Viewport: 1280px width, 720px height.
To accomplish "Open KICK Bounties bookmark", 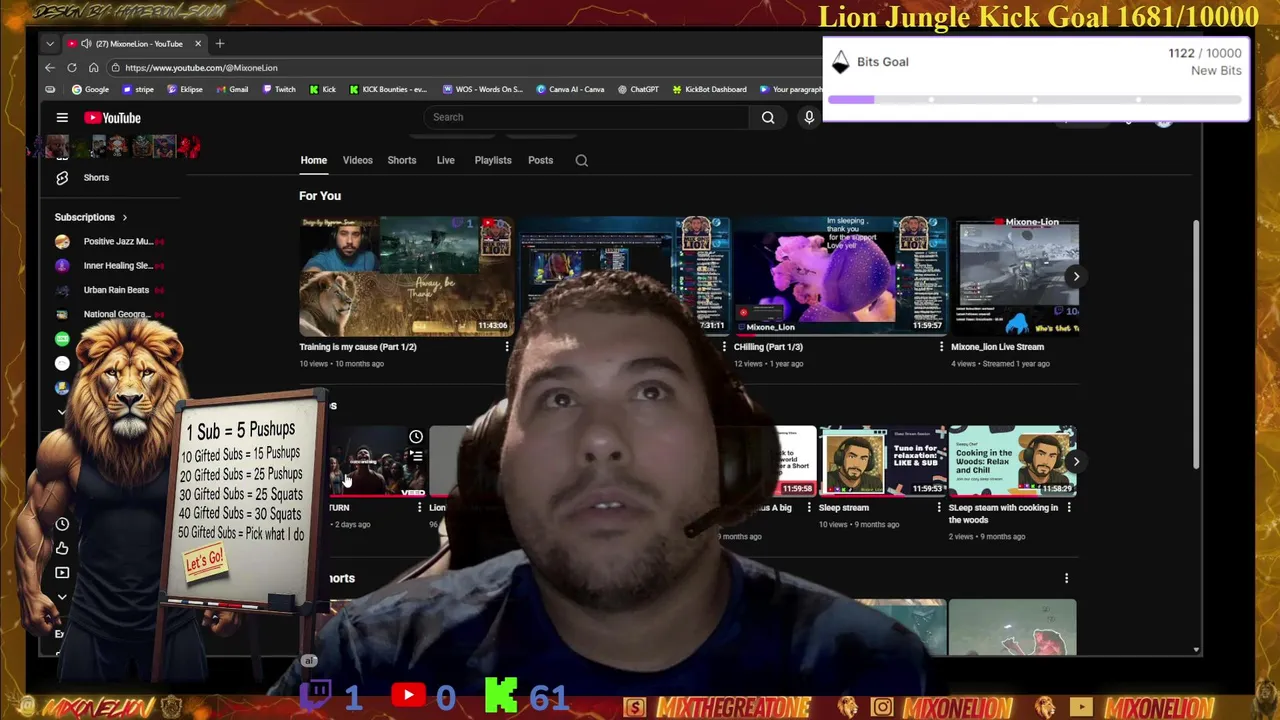I will 388,89.
